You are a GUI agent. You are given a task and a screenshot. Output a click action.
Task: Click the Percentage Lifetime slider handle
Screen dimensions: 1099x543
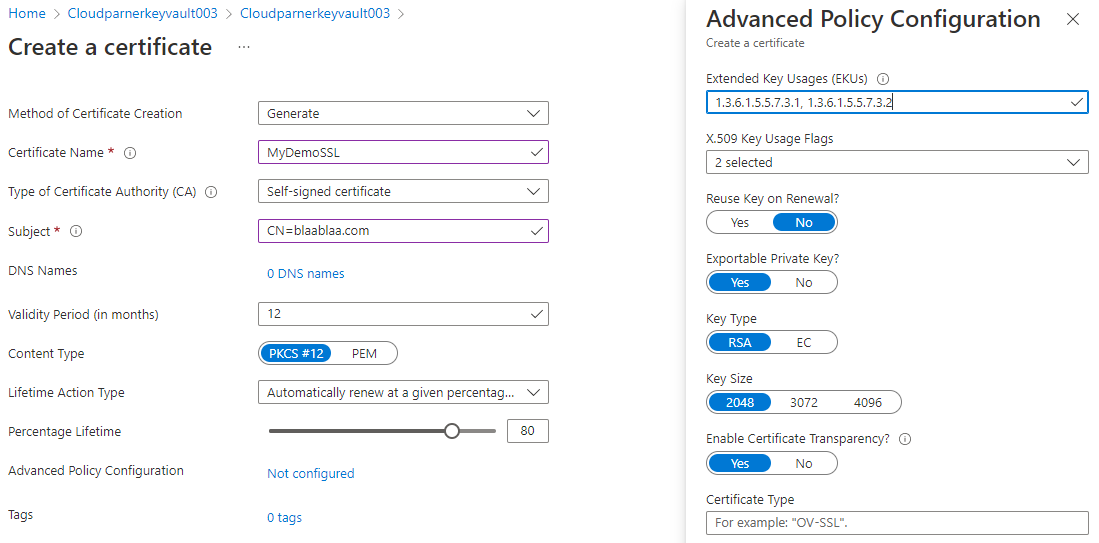452,431
